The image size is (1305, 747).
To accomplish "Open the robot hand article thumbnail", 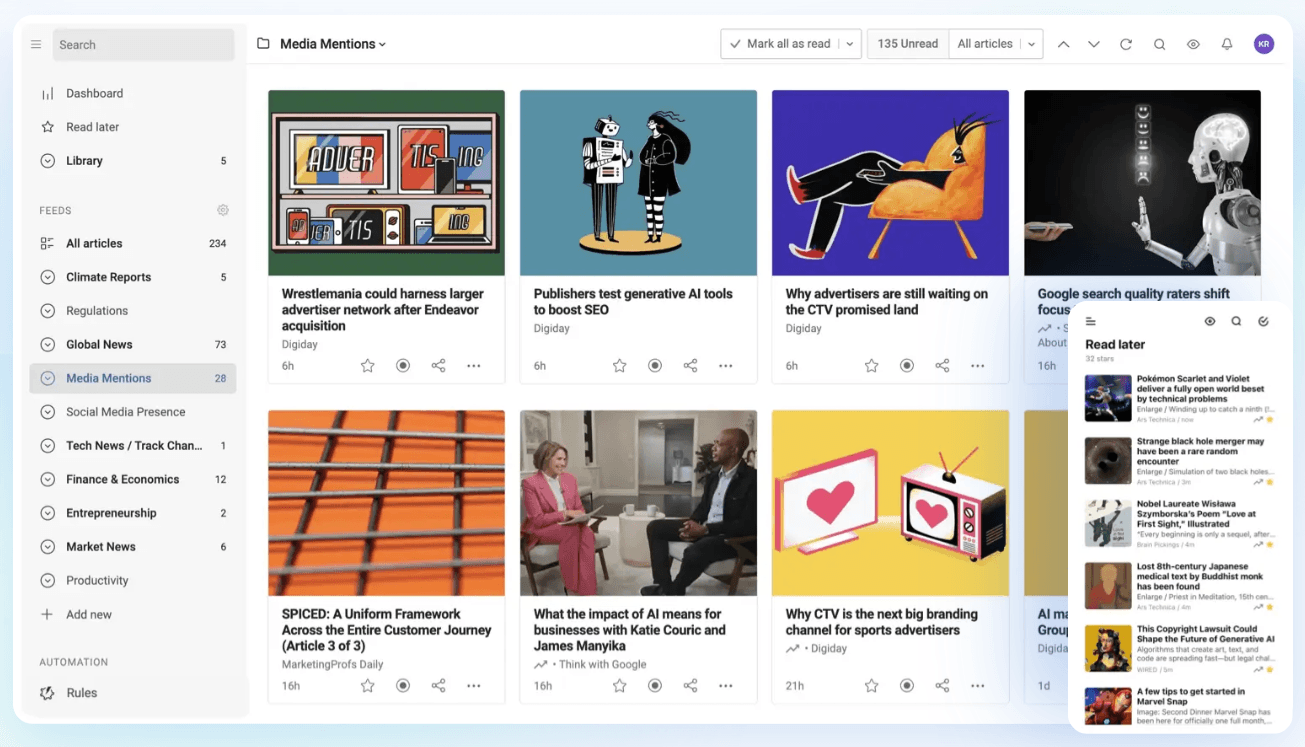I will [x=1142, y=183].
